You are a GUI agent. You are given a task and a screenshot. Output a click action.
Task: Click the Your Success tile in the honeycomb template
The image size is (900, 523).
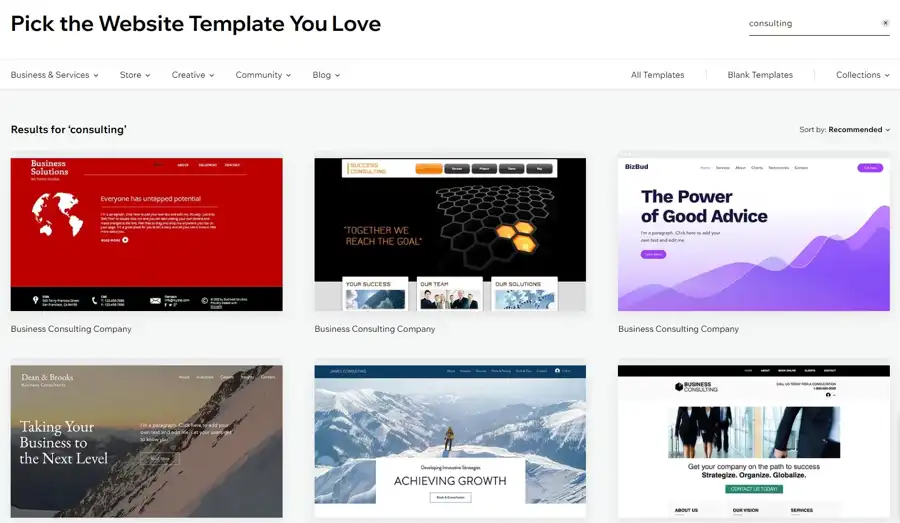coord(375,295)
